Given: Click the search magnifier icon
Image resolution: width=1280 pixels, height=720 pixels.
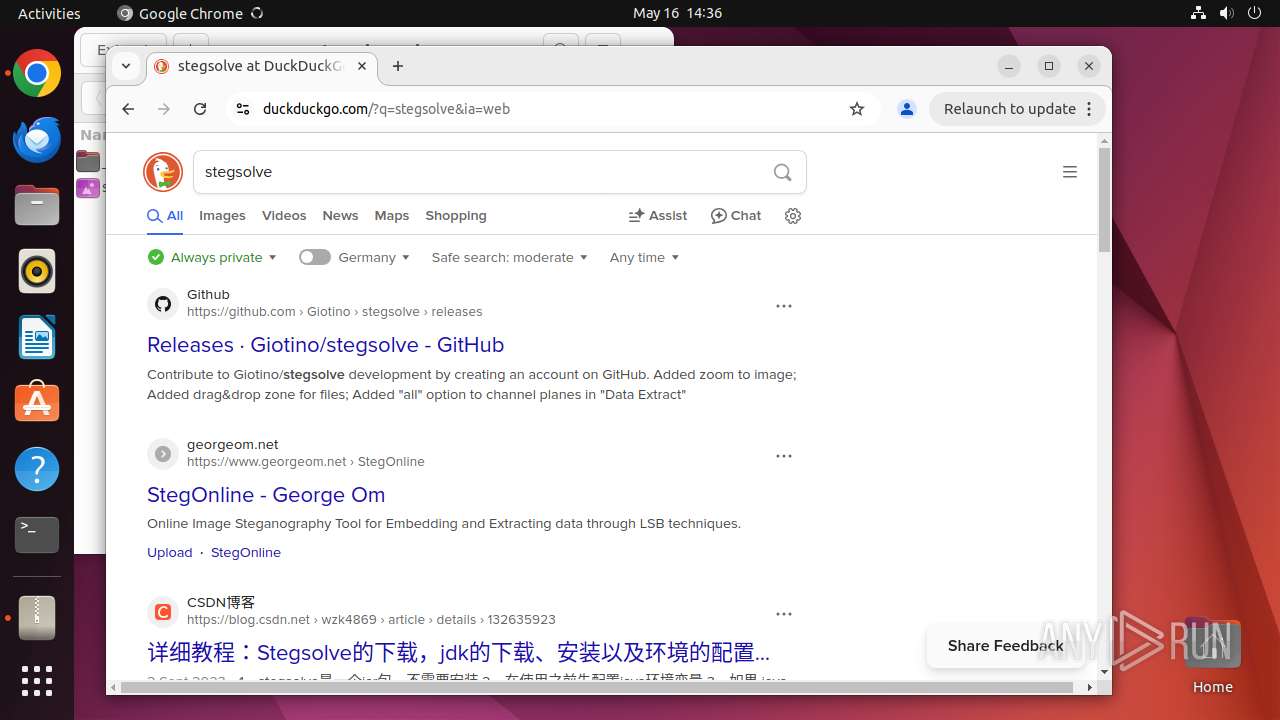Looking at the screenshot, I should click(782, 172).
